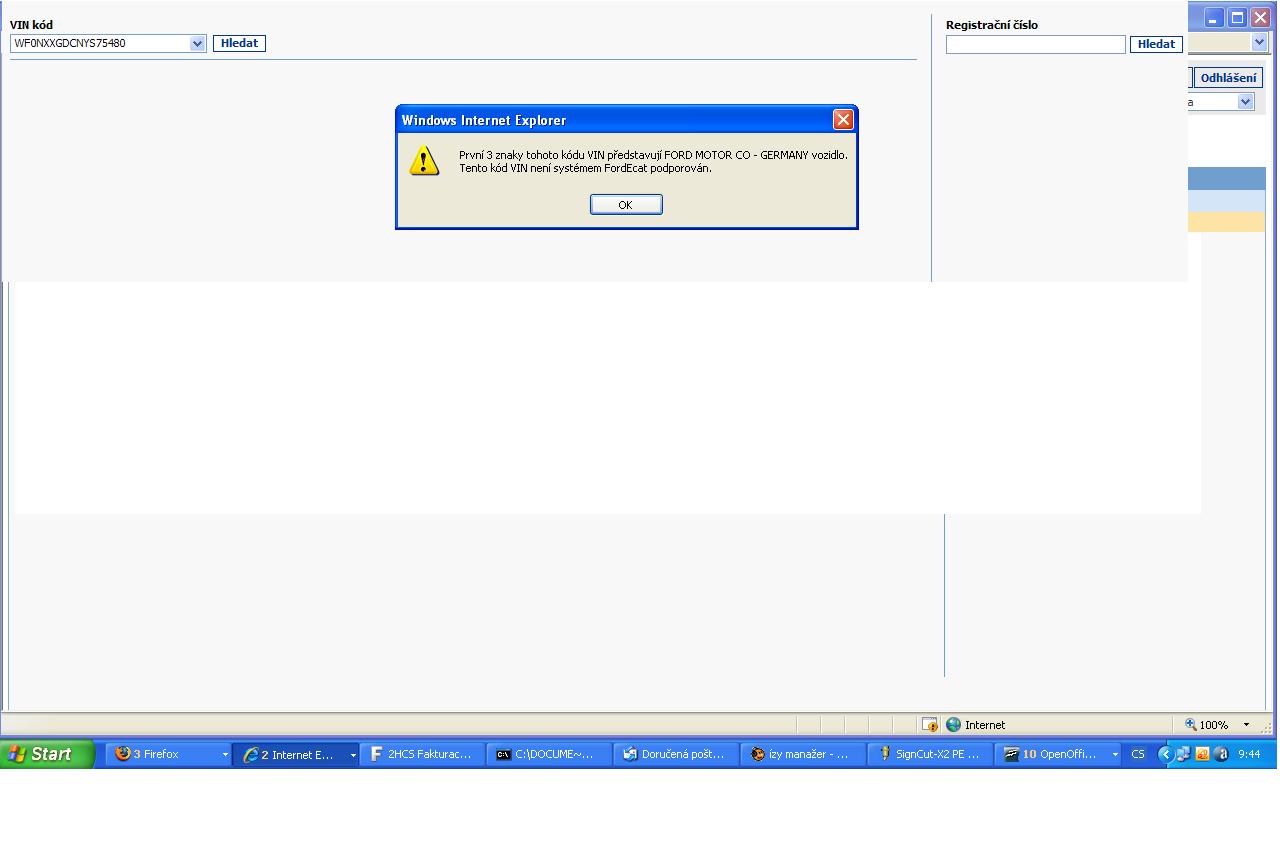1280x855 pixels.
Task: Click OK in the VIN warning dialog
Action: point(625,205)
